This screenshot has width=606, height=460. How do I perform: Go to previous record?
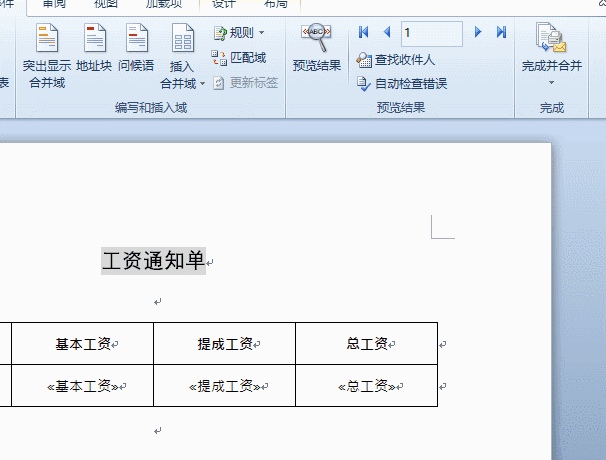click(387, 32)
